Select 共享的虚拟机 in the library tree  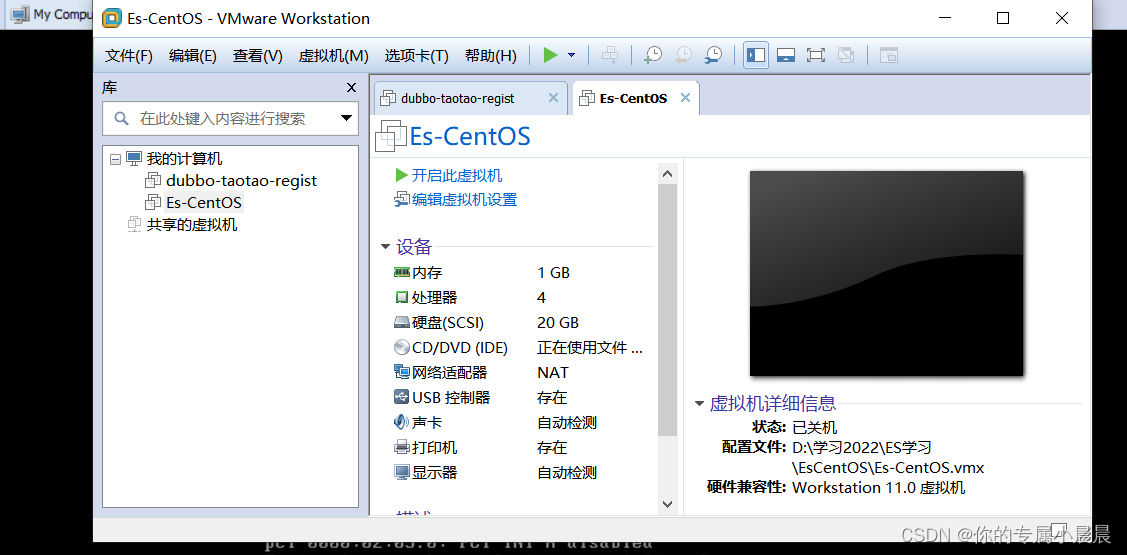(x=192, y=225)
